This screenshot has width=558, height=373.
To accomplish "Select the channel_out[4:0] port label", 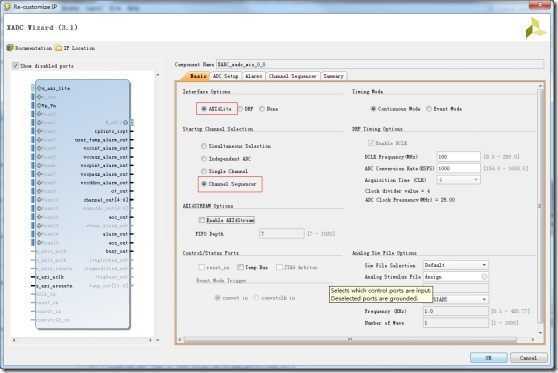I will 106,200.
